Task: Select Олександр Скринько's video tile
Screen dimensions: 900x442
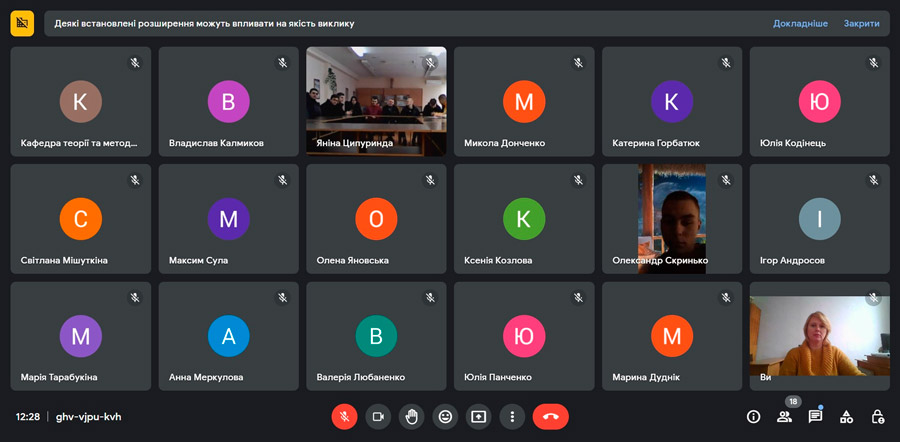Action: point(672,218)
